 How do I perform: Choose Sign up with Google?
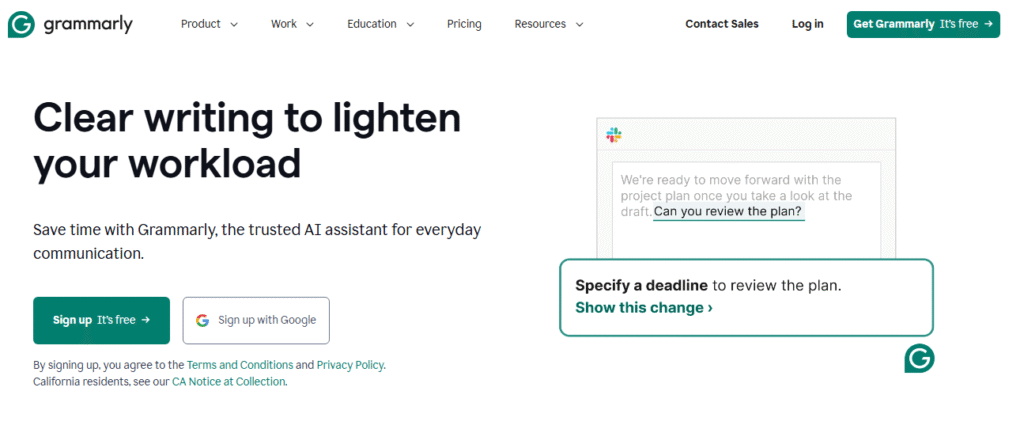coord(256,321)
